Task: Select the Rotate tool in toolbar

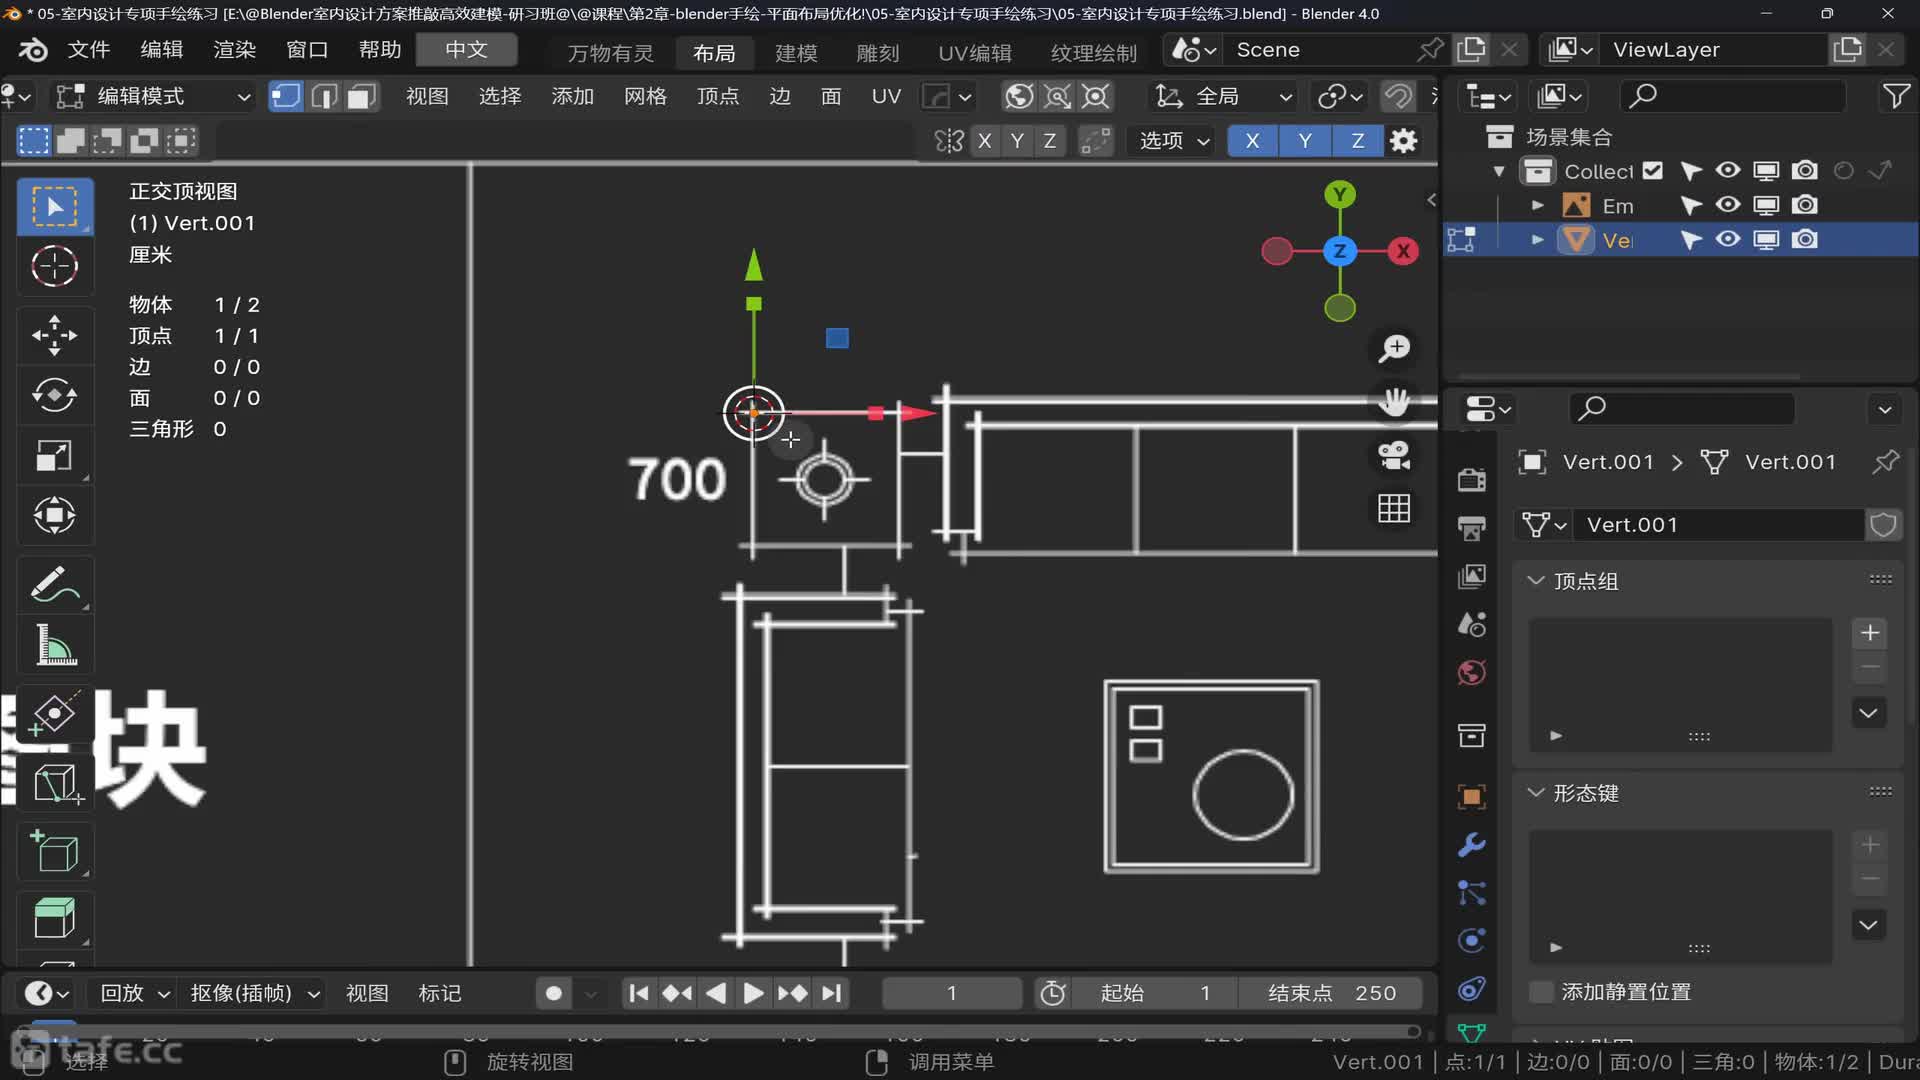Action: (x=54, y=395)
